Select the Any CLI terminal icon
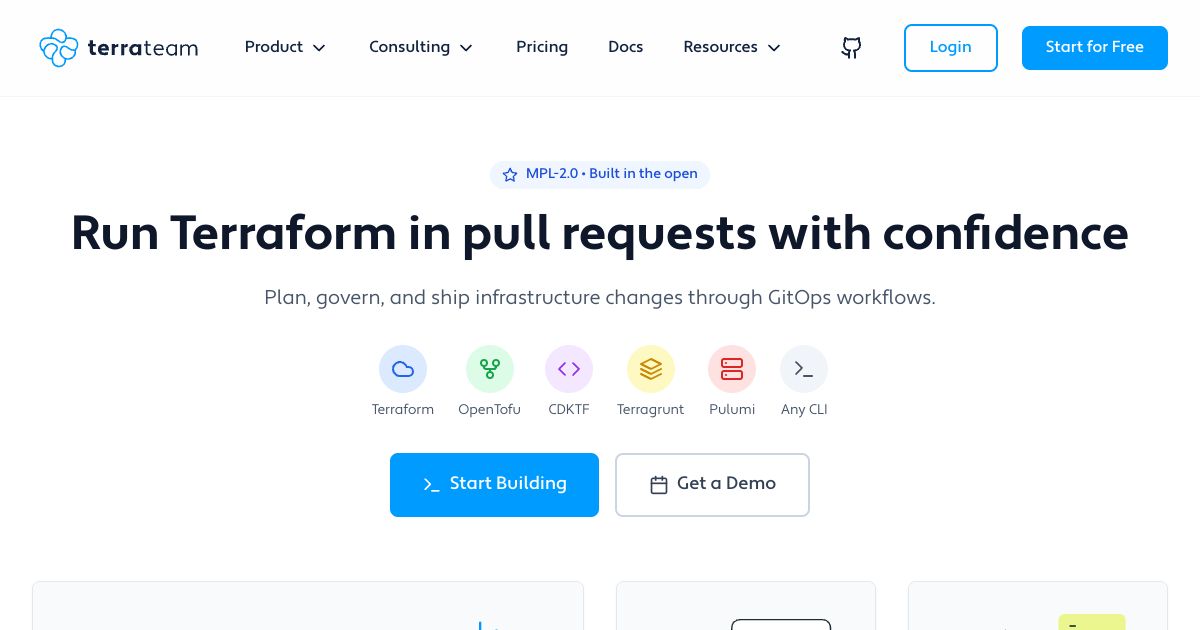Screen dimensions: 1200x630 [804, 369]
